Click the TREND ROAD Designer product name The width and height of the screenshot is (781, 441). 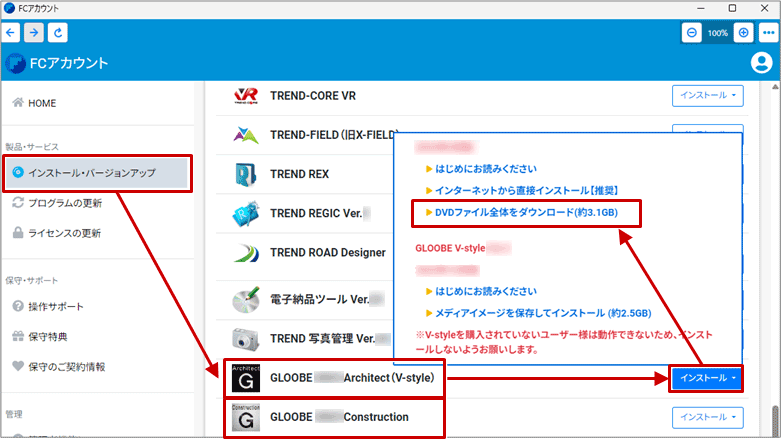[x=328, y=253]
